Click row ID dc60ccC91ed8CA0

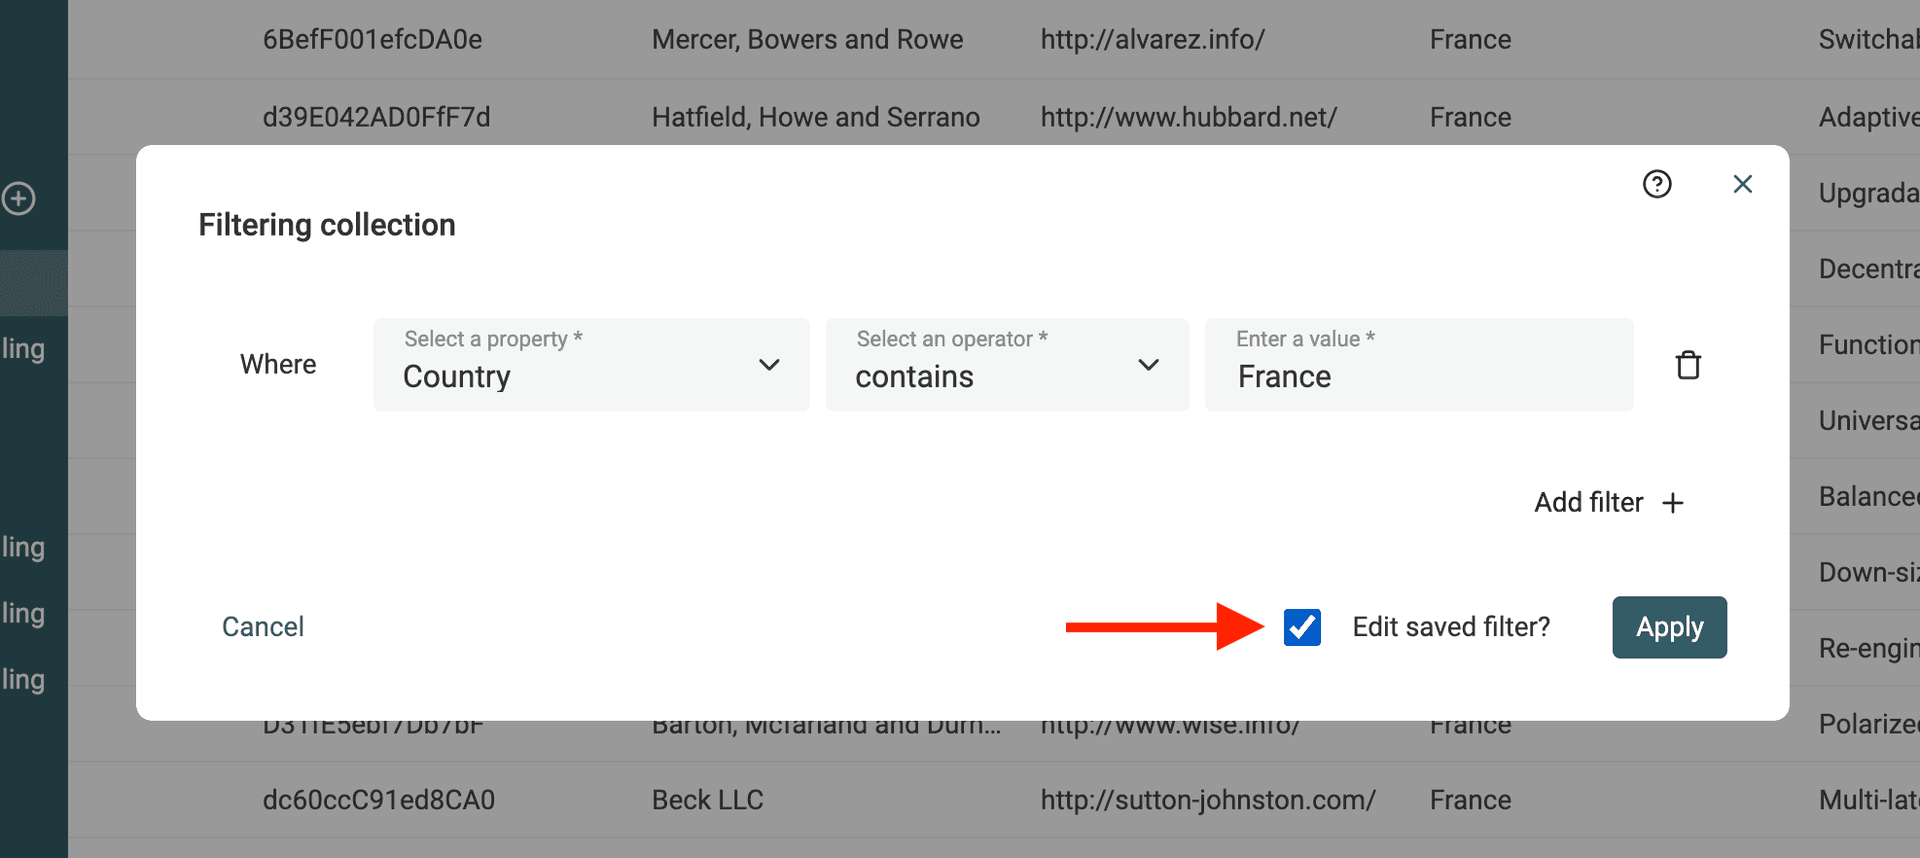click(378, 800)
